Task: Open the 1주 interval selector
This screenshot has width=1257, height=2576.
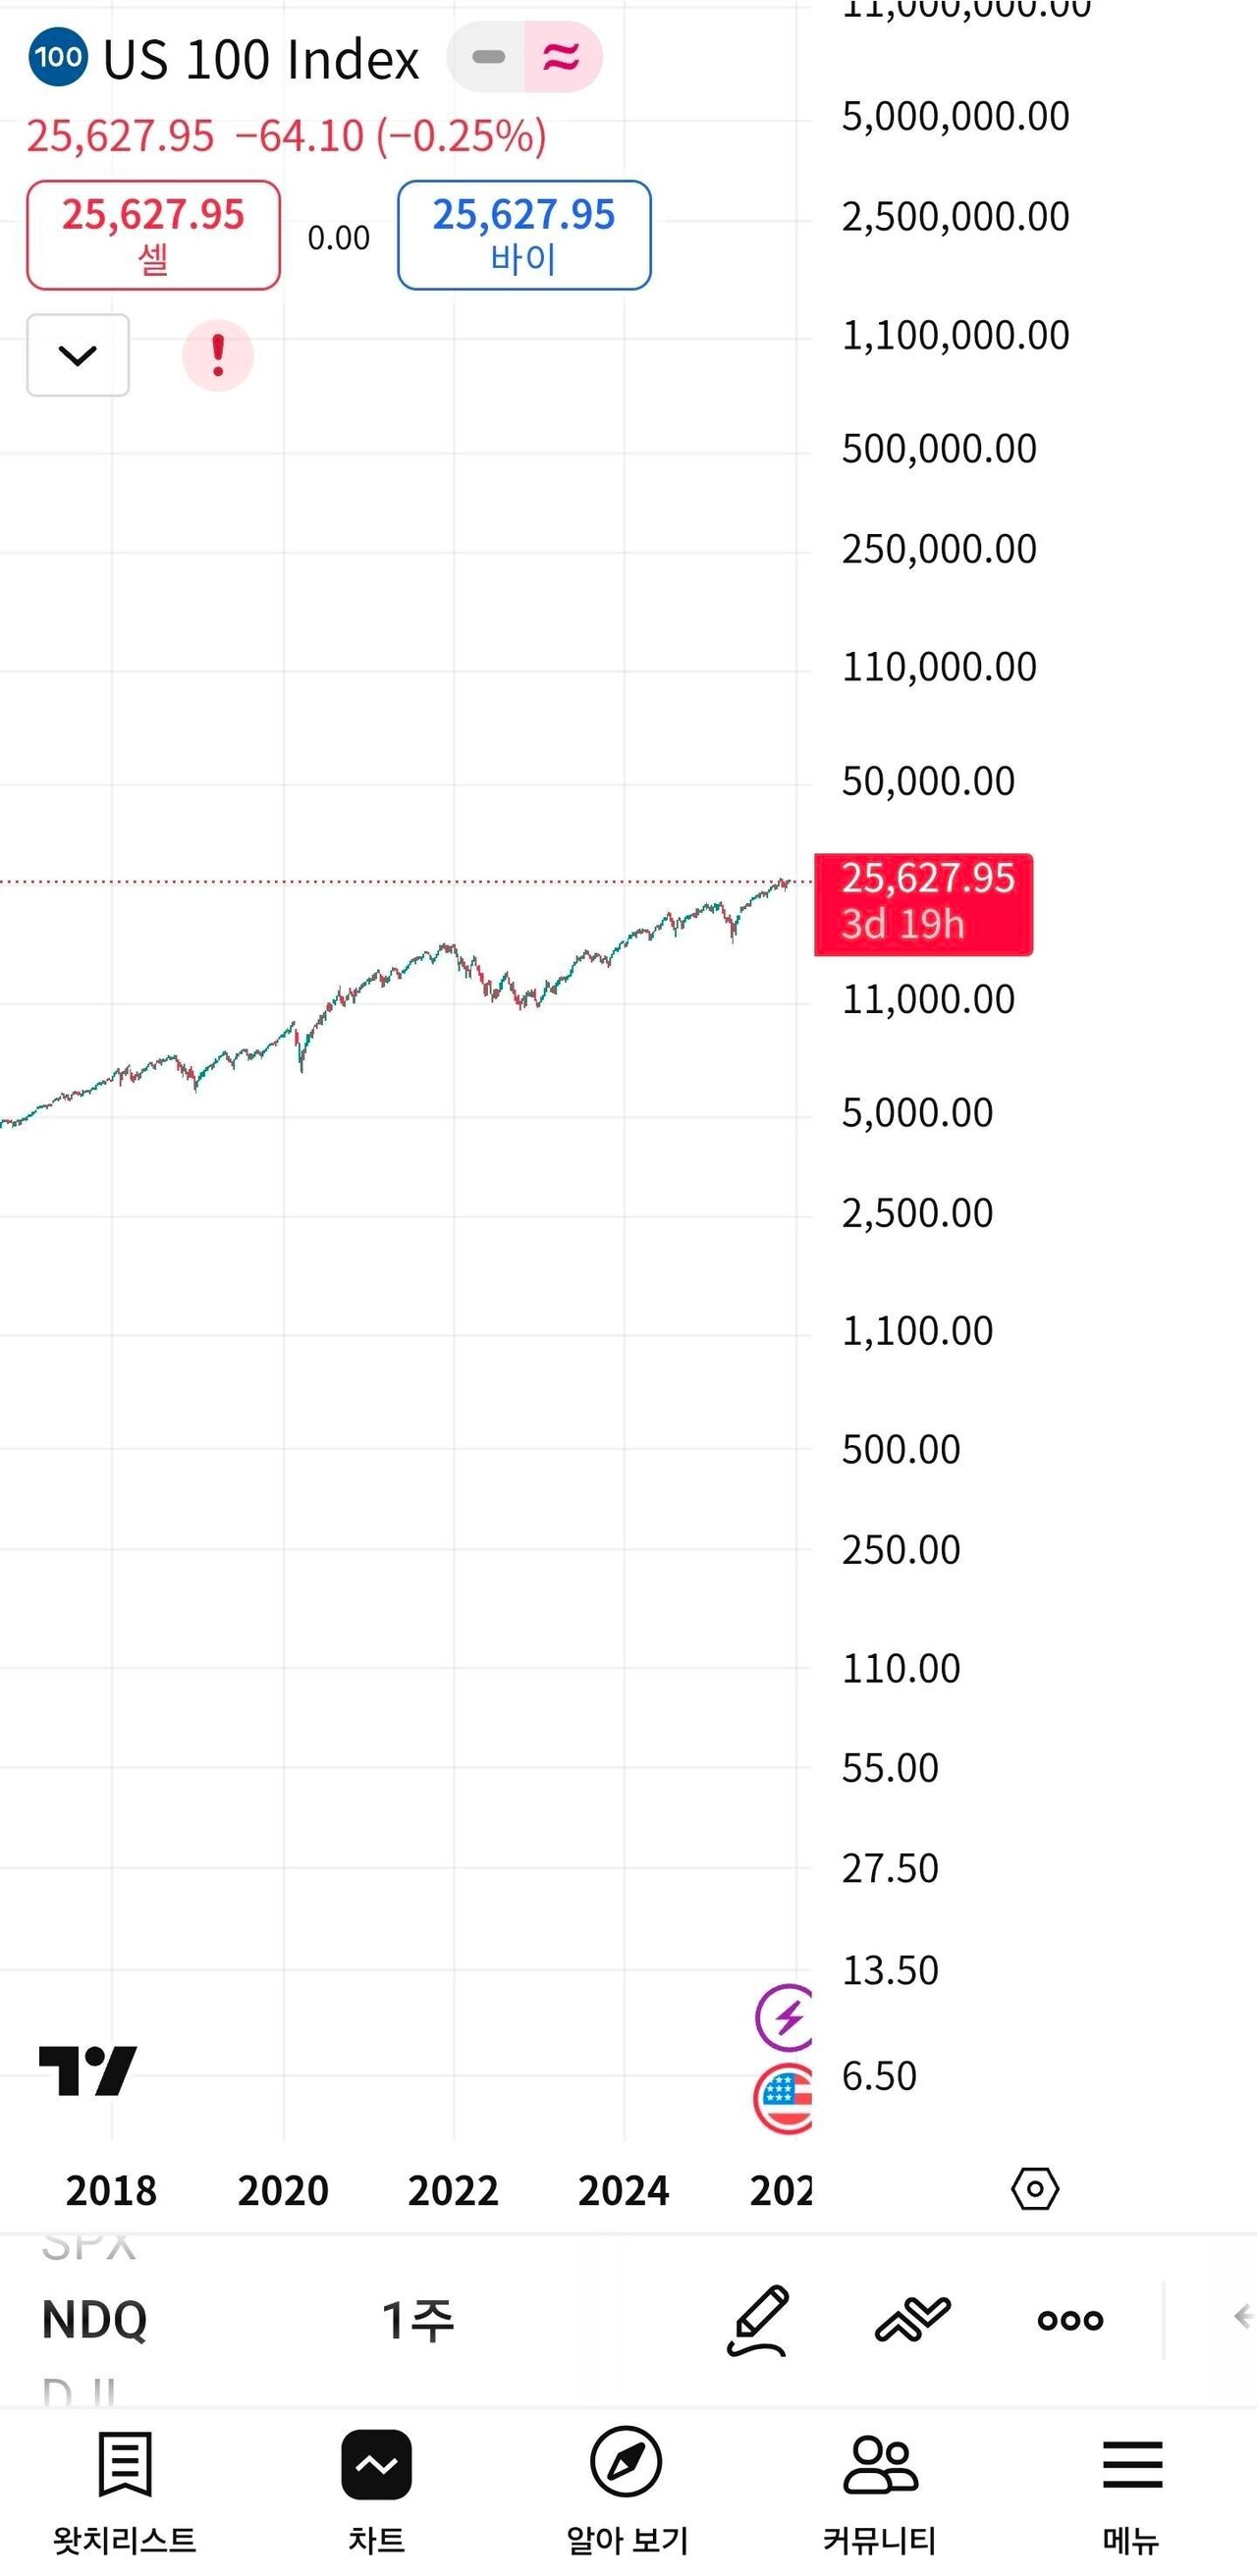Action: [x=418, y=2320]
